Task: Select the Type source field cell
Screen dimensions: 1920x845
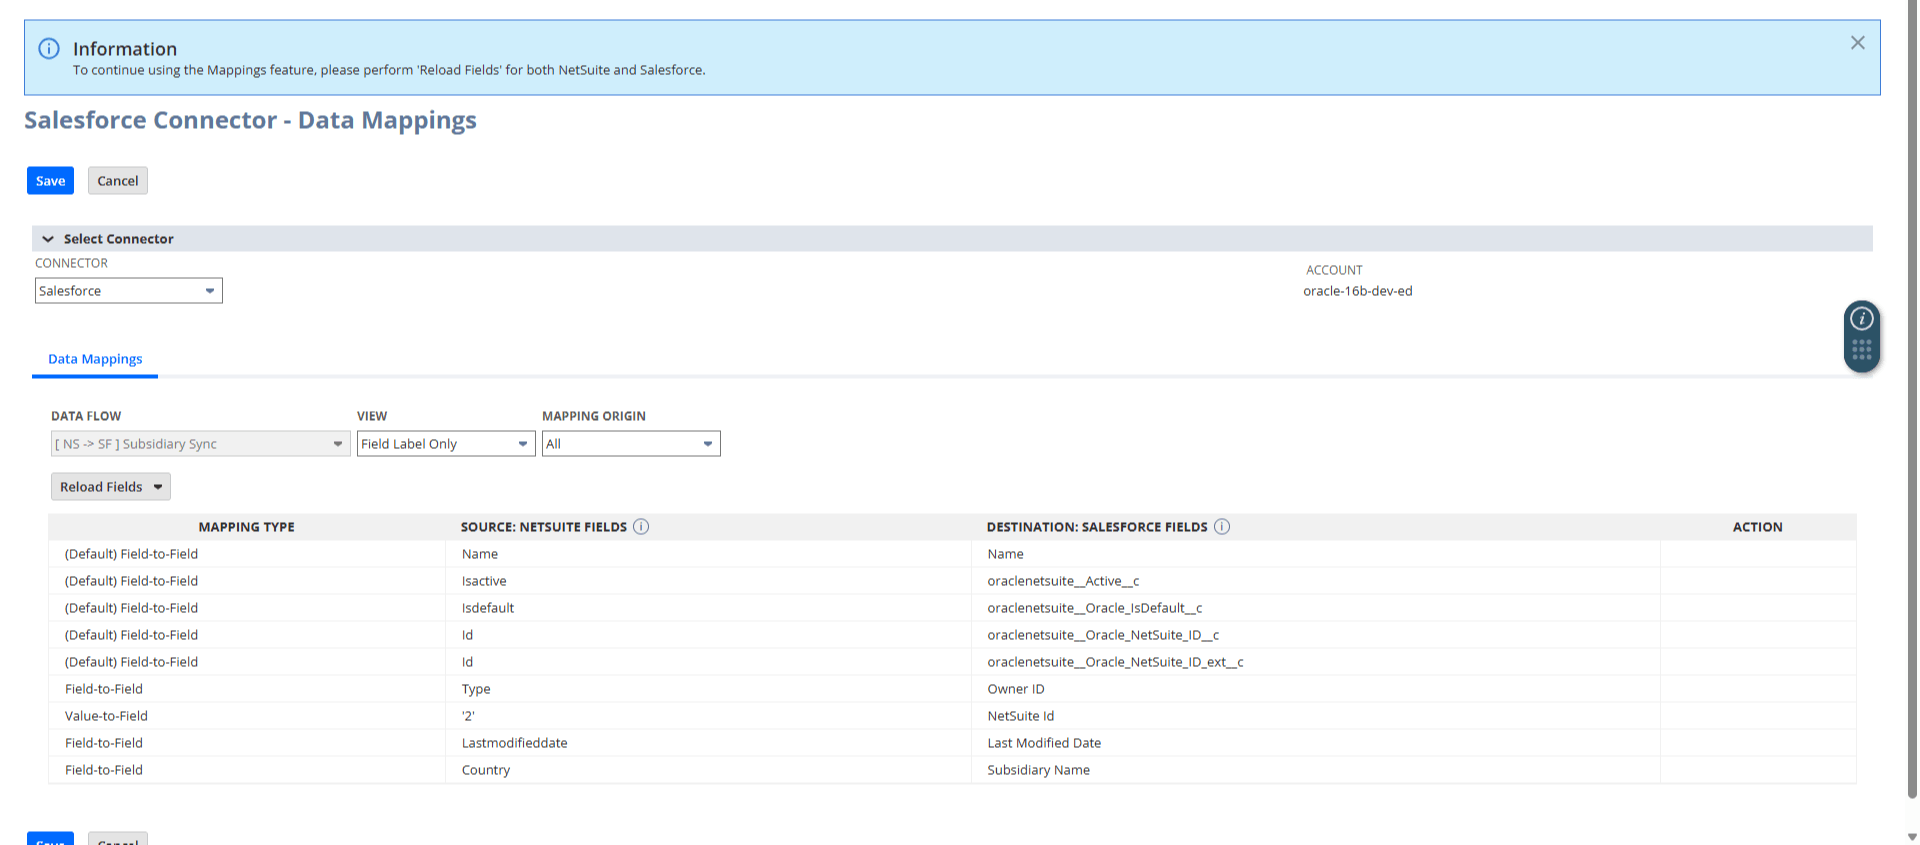Action: 708,689
